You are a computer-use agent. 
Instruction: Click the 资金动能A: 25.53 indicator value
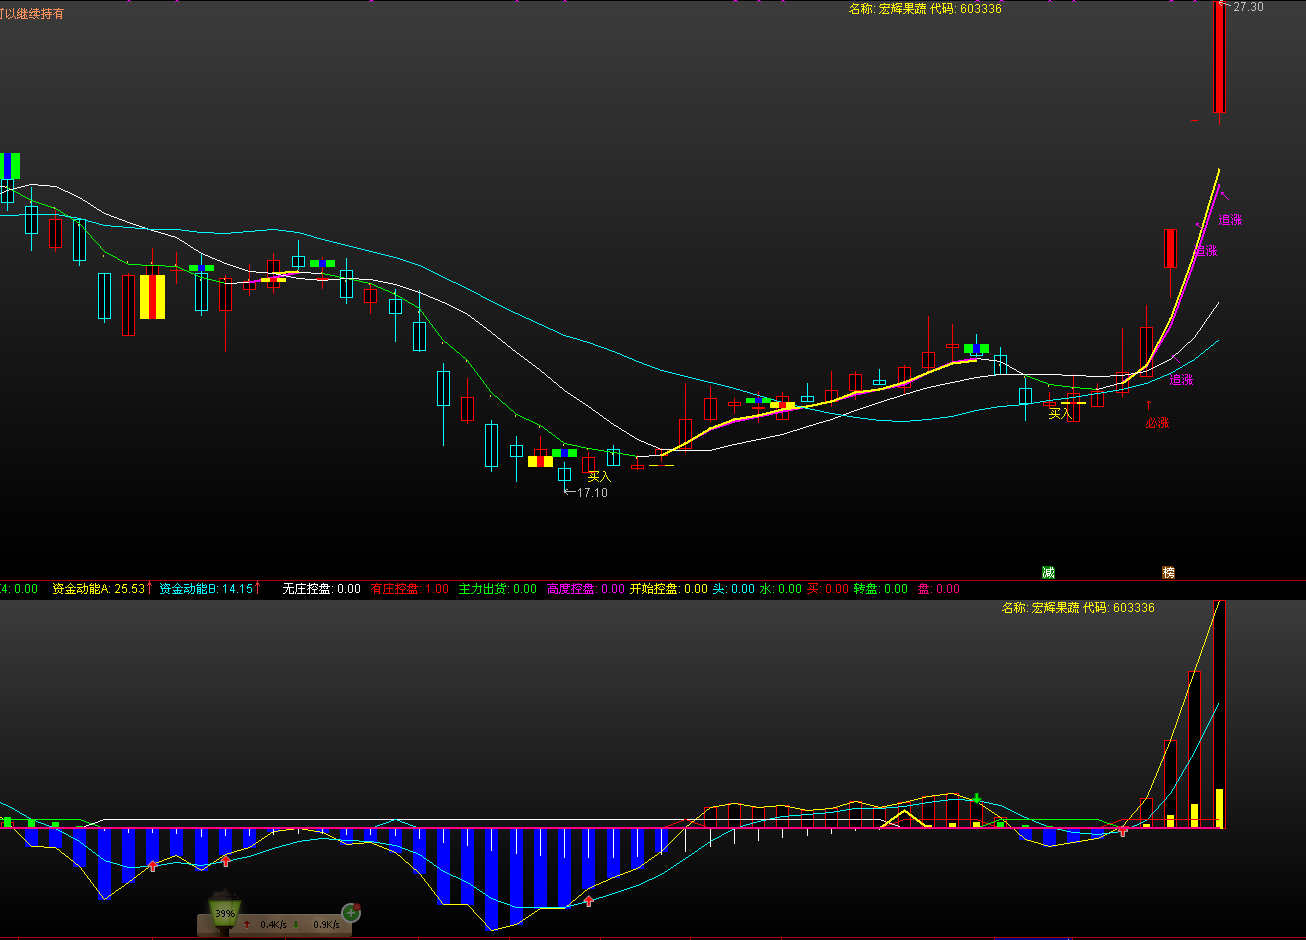[101, 589]
